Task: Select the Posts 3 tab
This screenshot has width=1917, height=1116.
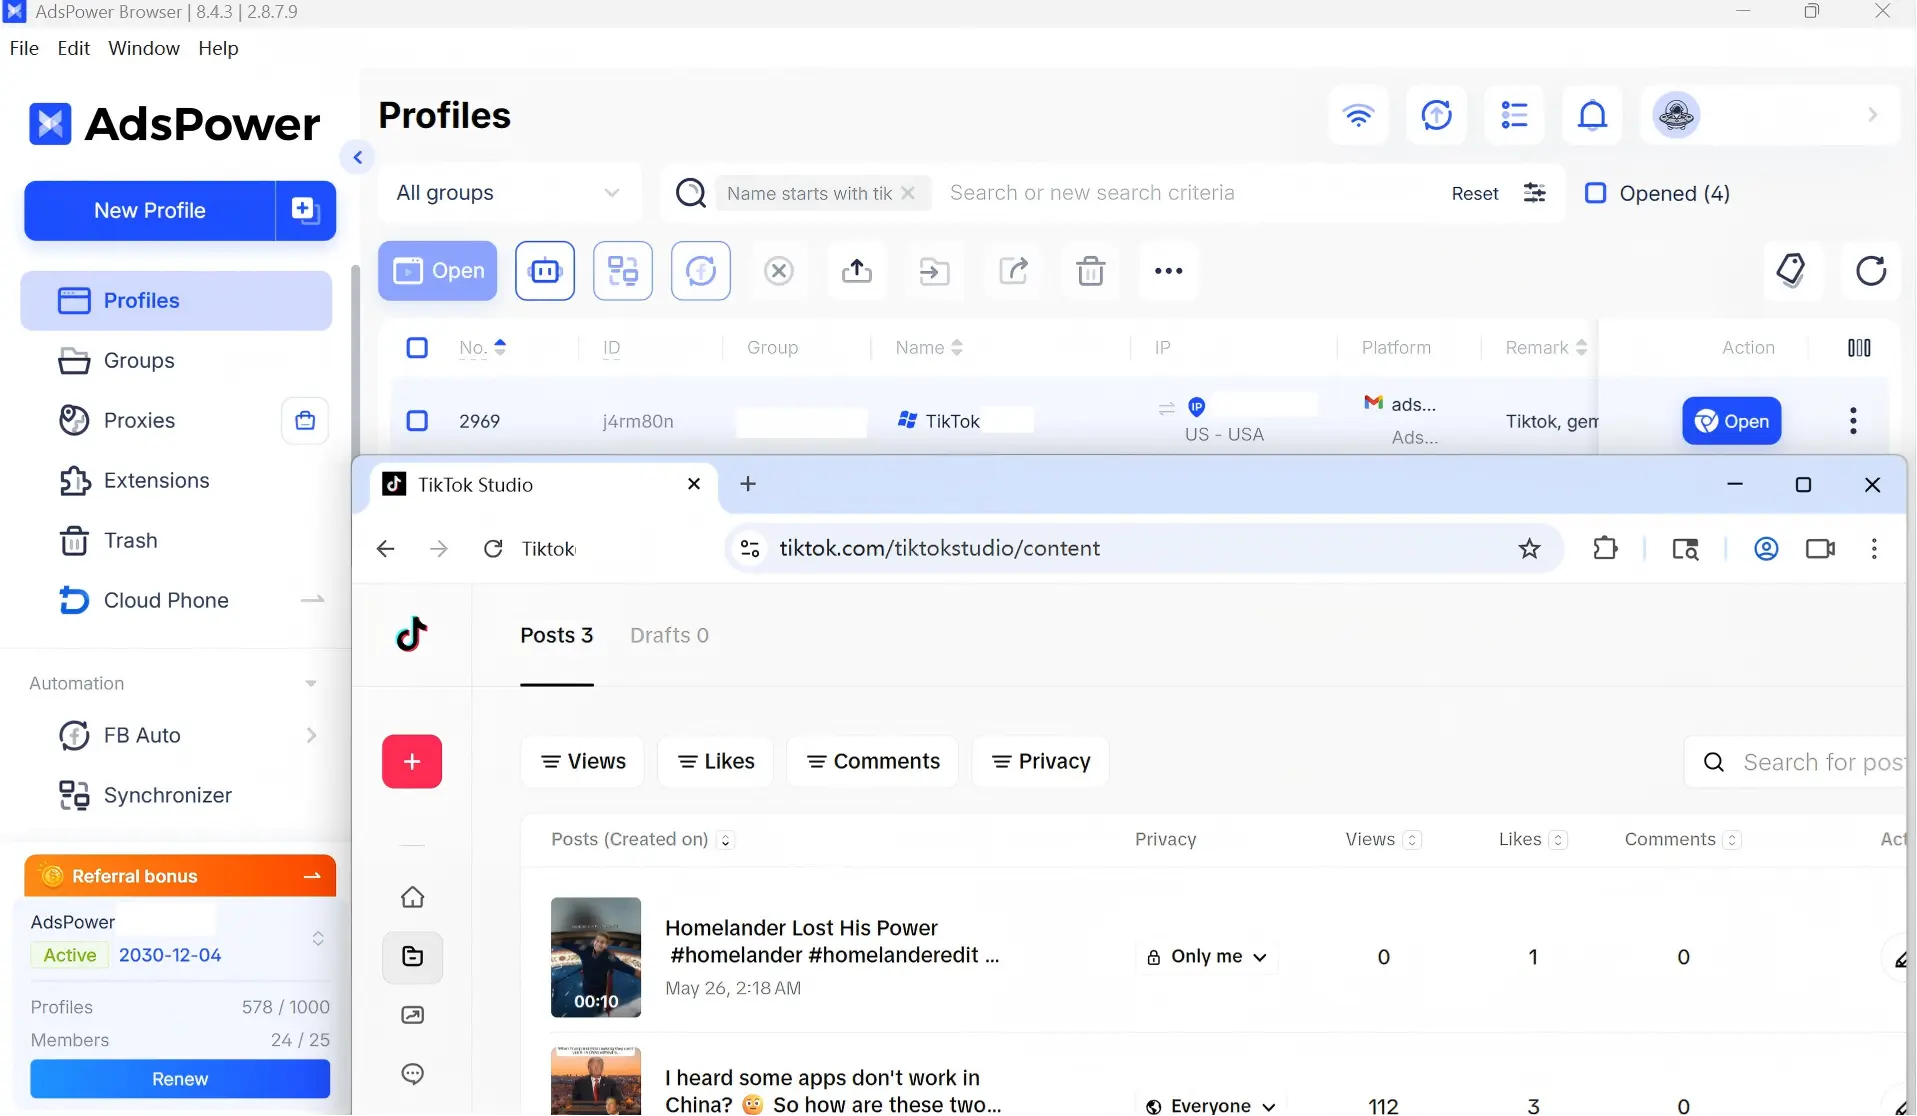Action: click(557, 636)
